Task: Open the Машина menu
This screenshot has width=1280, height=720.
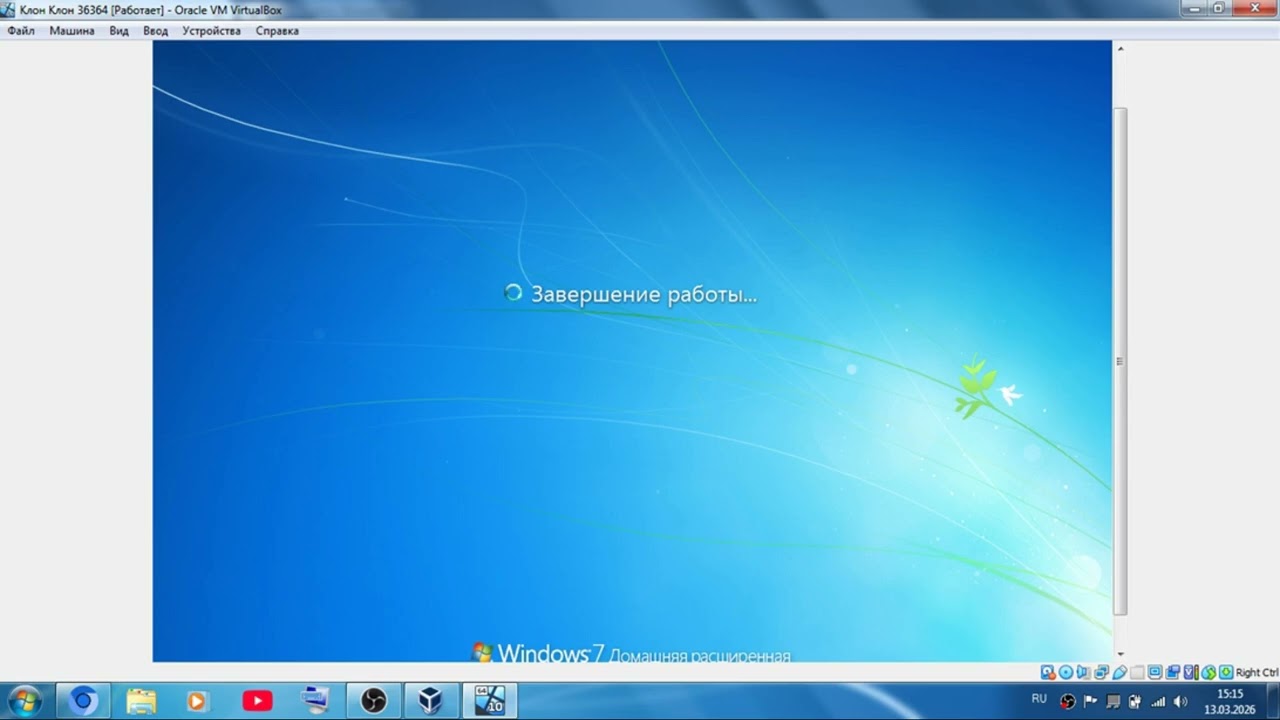Action: [72, 31]
